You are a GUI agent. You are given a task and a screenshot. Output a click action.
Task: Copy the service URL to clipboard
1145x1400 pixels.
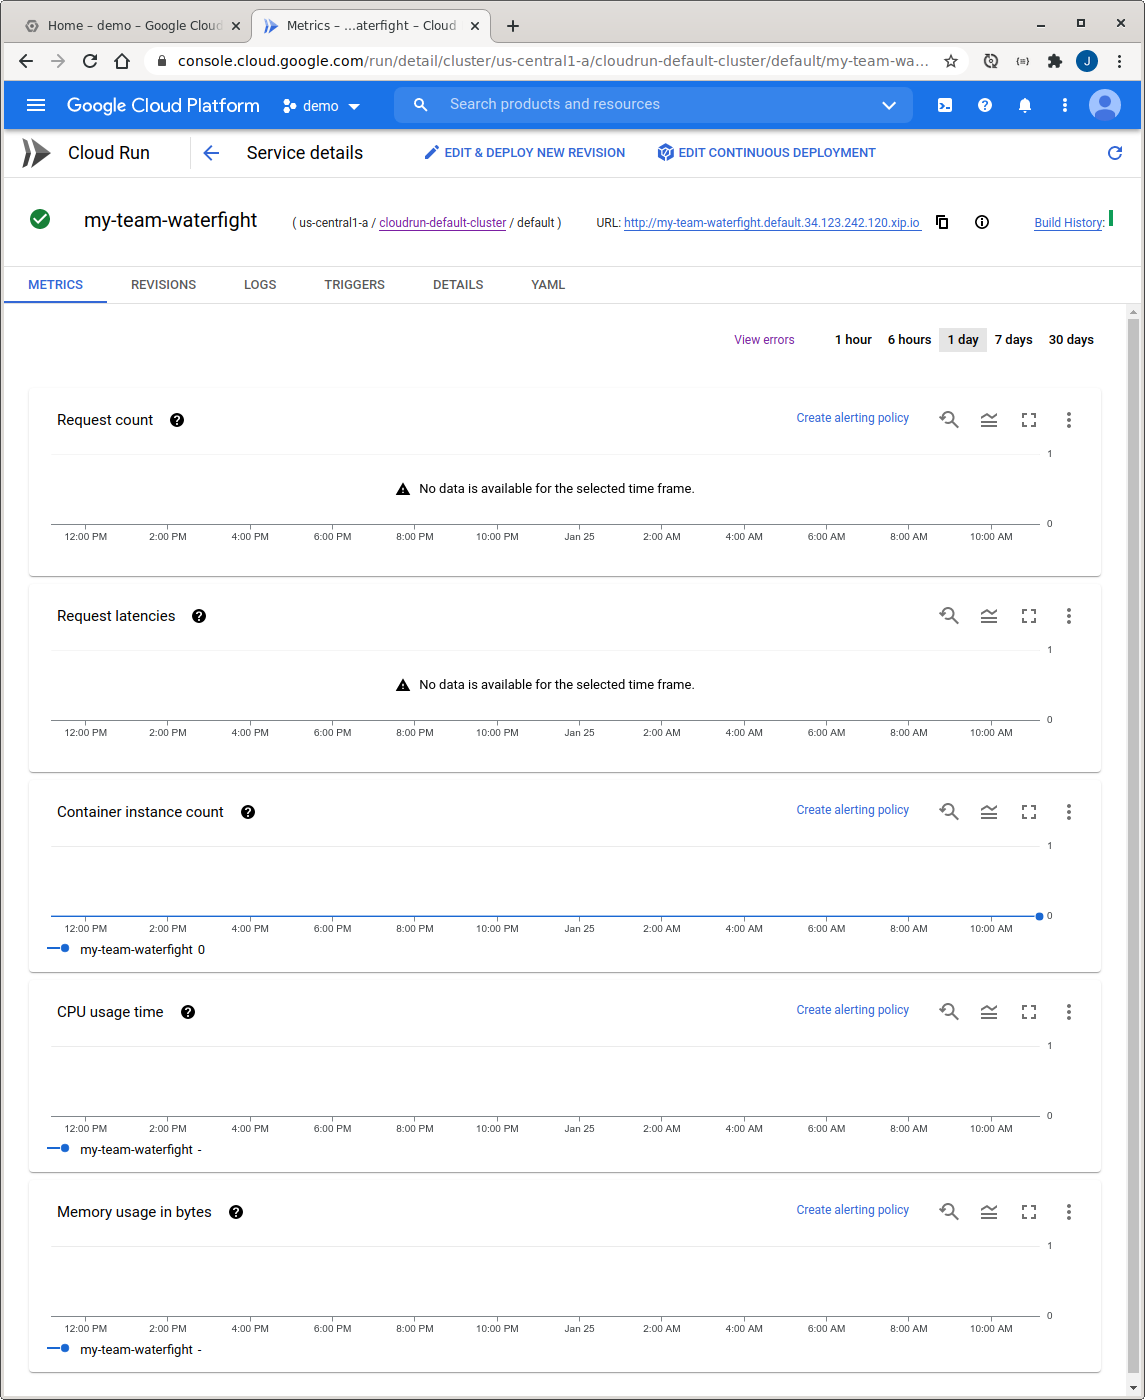coord(942,222)
